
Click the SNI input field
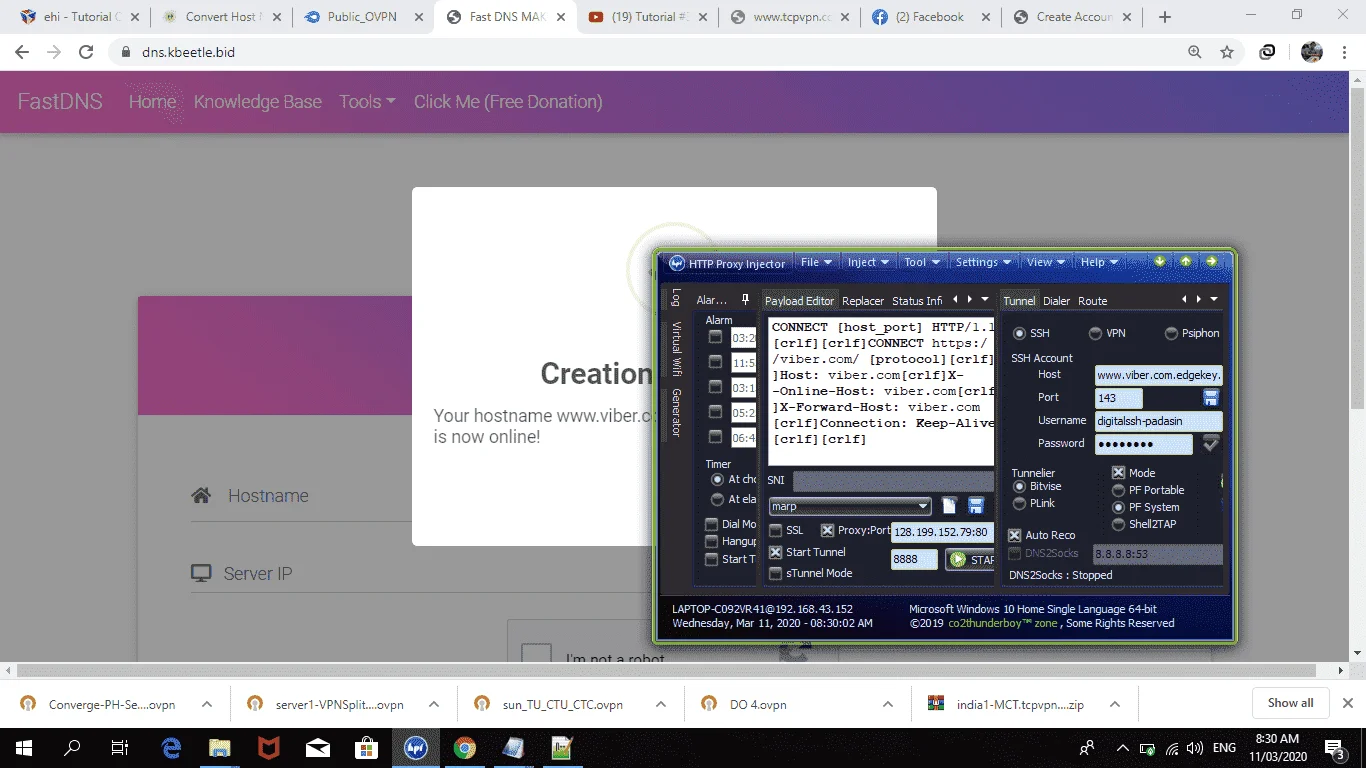coord(893,481)
